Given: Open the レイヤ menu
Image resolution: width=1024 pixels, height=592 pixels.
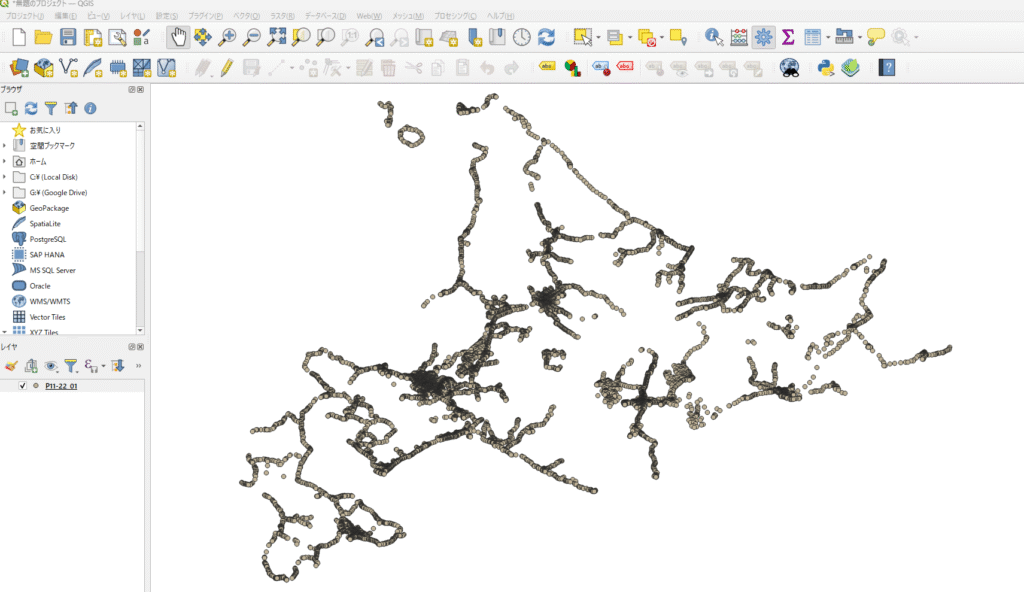Looking at the screenshot, I should (133, 16).
